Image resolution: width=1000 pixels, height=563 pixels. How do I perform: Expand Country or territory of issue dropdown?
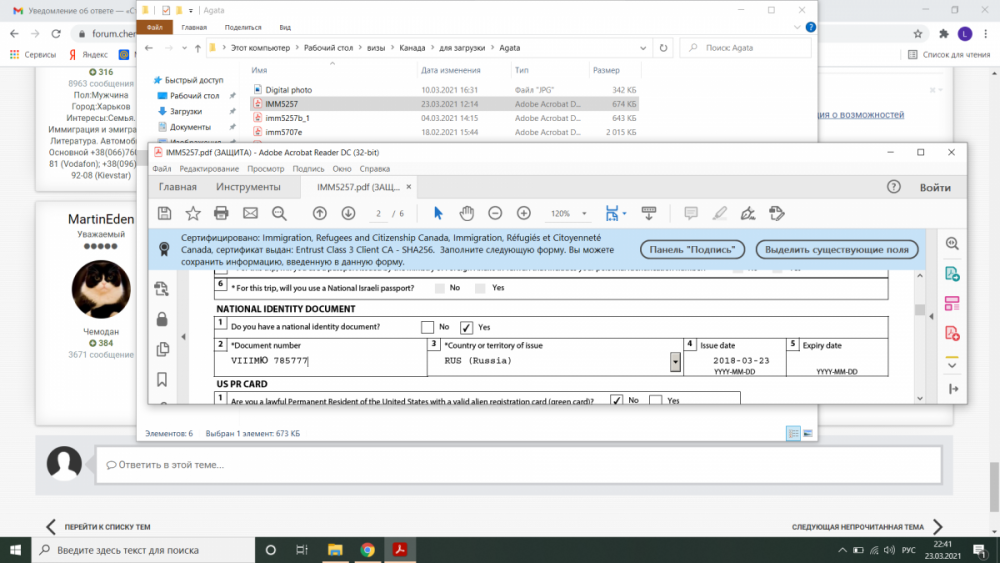point(675,361)
